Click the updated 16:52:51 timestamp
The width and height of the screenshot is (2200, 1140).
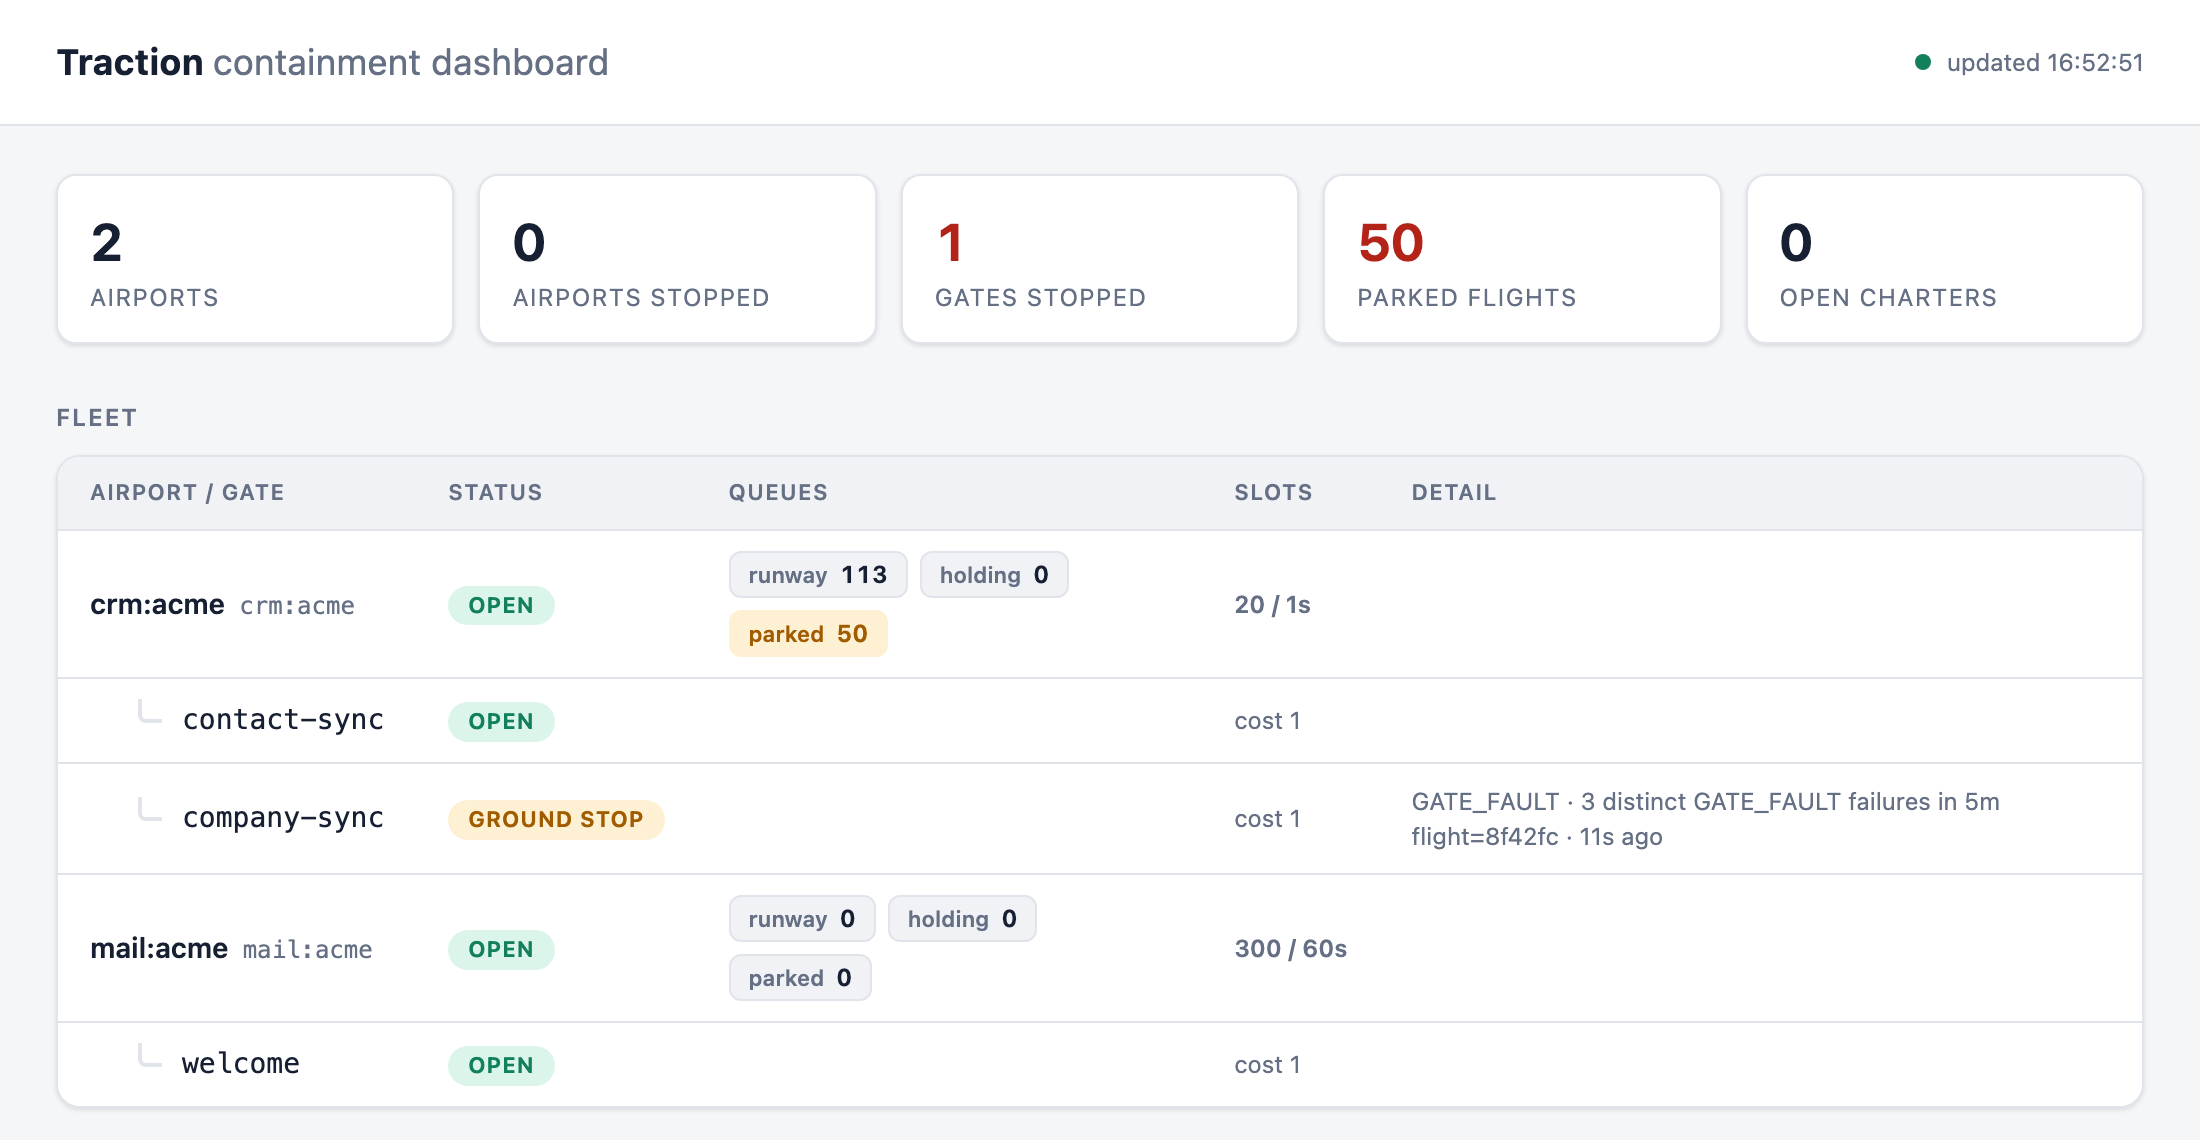pos(2045,63)
